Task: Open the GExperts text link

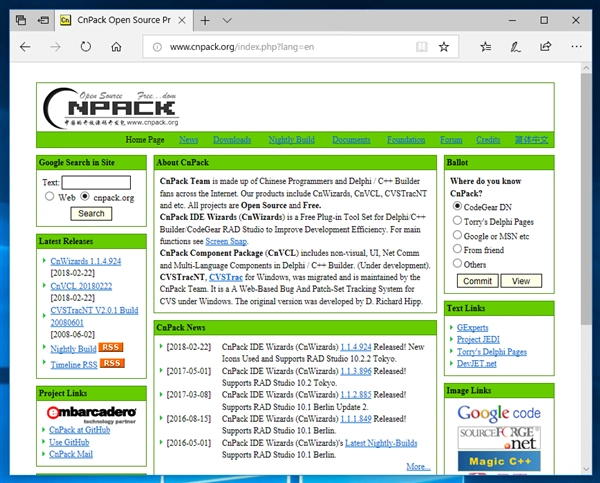Action: [x=473, y=328]
